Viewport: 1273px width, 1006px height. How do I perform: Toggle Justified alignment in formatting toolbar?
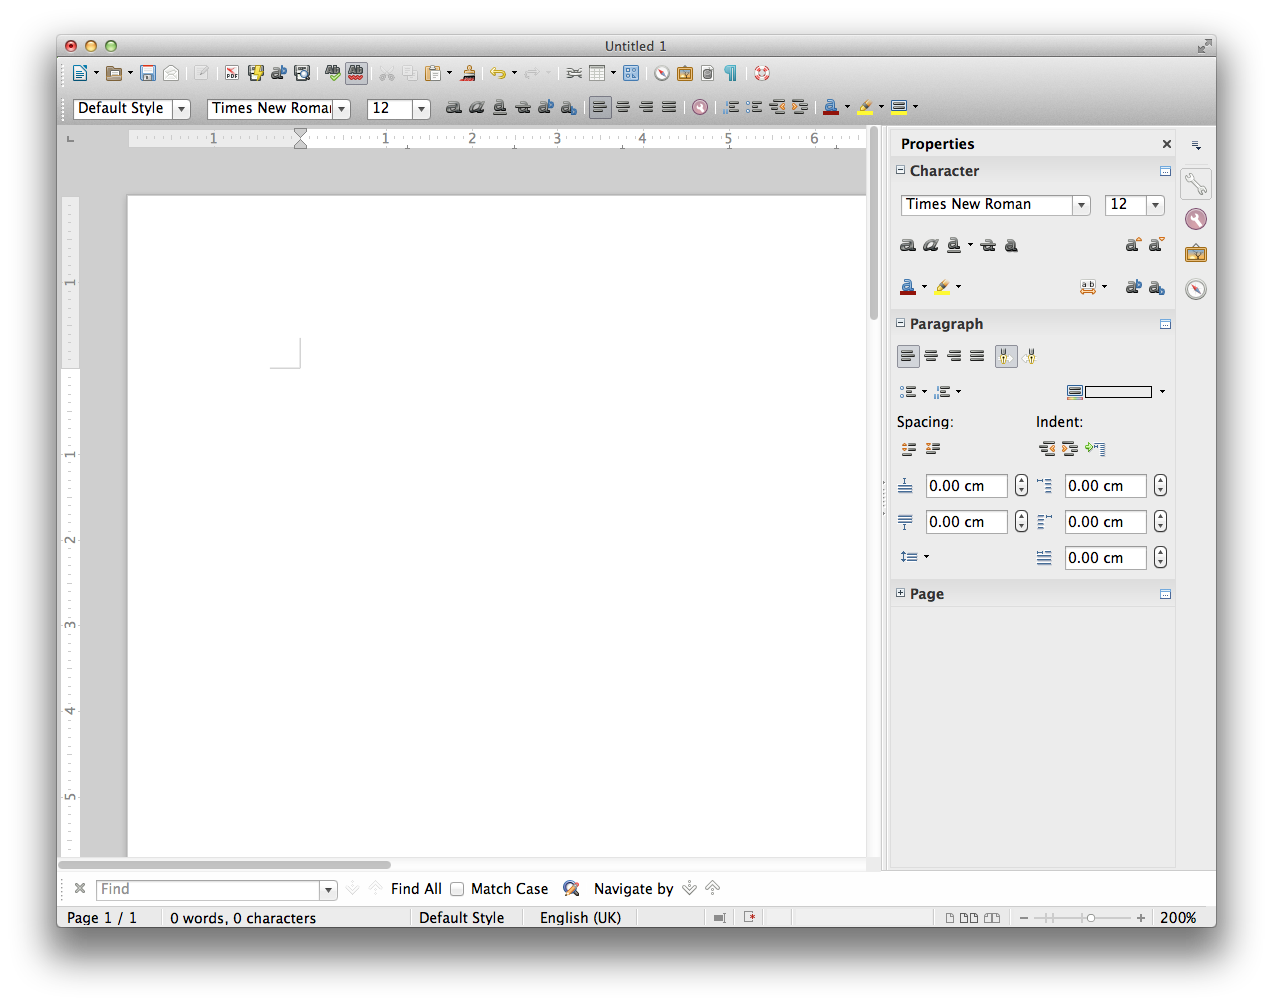click(669, 107)
